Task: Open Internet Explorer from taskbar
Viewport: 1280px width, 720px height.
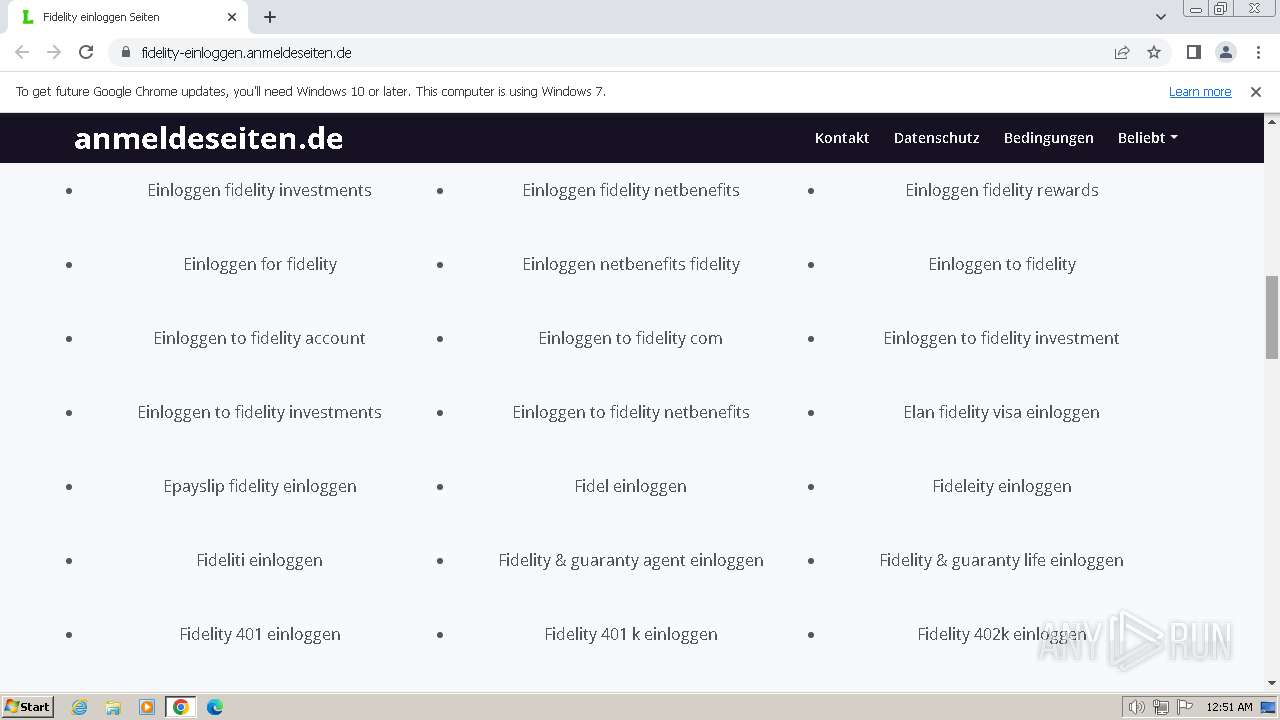Action: [x=79, y=707]
